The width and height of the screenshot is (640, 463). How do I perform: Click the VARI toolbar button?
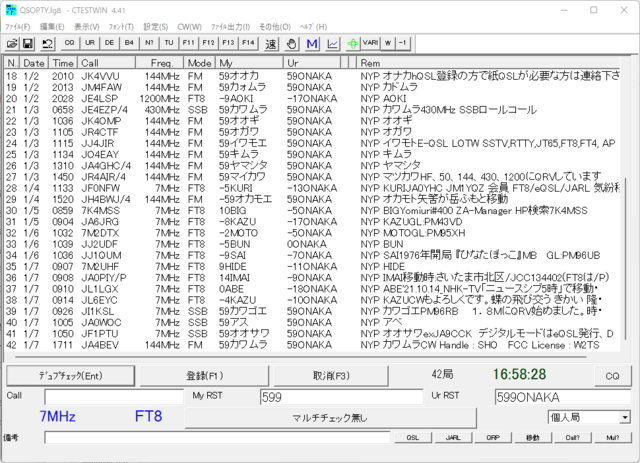[371, 43]
